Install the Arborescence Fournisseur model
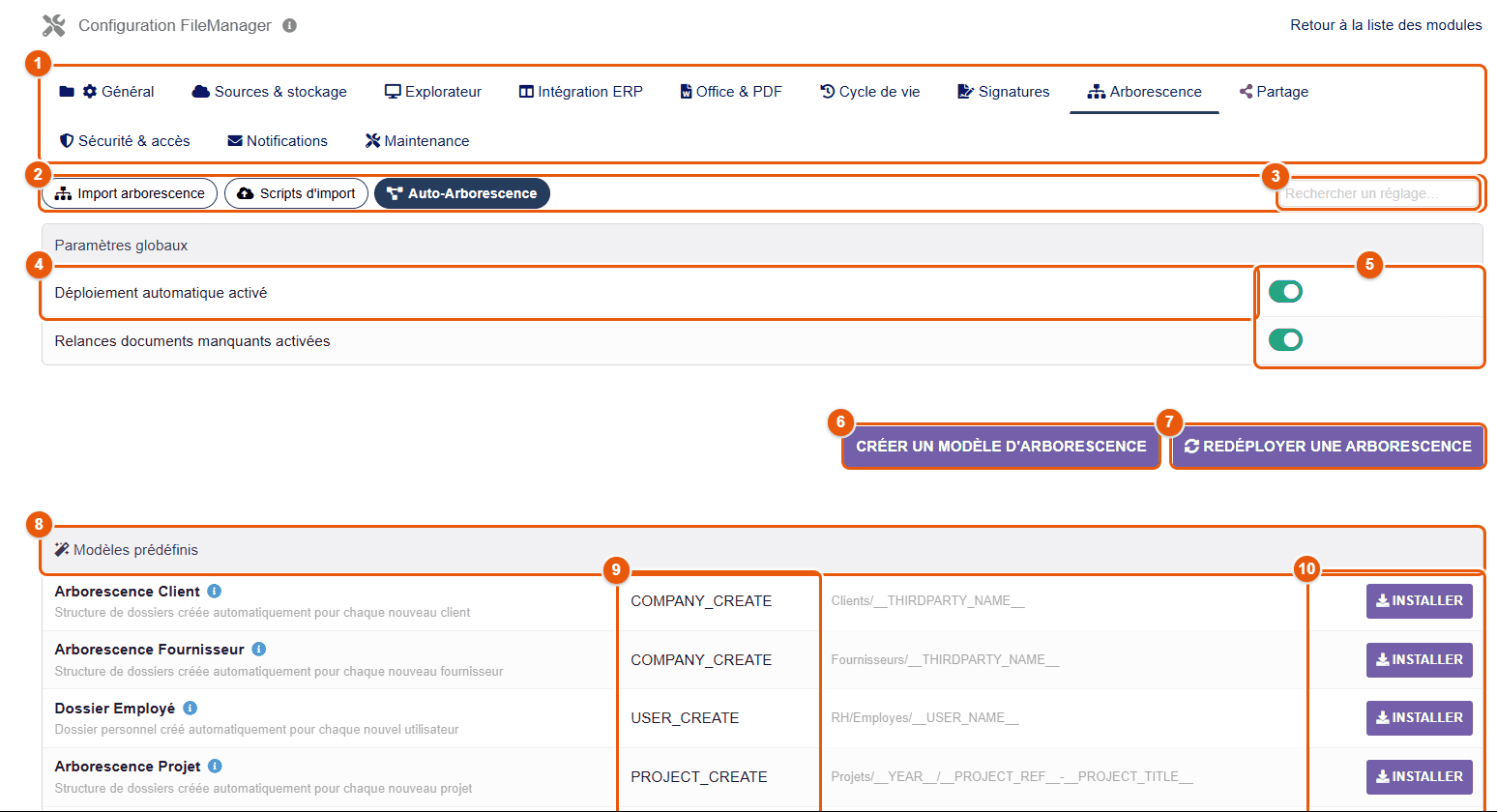This screenshot has height=812, width=1497. [x=1419, y=660]
